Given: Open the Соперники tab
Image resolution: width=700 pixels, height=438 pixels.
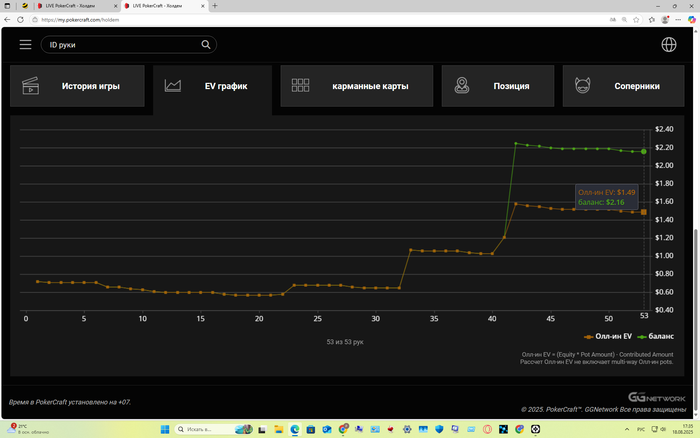Looking at the screenshot, I should click(623, 86).
